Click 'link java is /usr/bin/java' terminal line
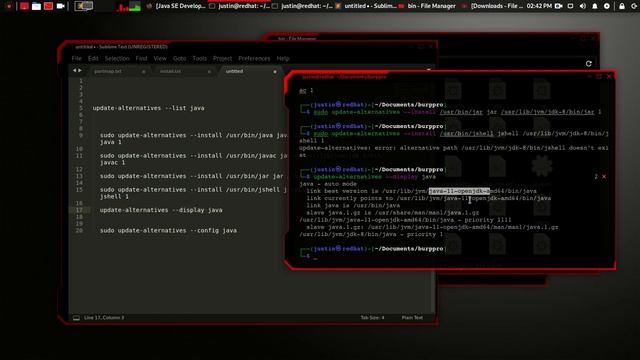640x360 pixels. coord(353,205)
